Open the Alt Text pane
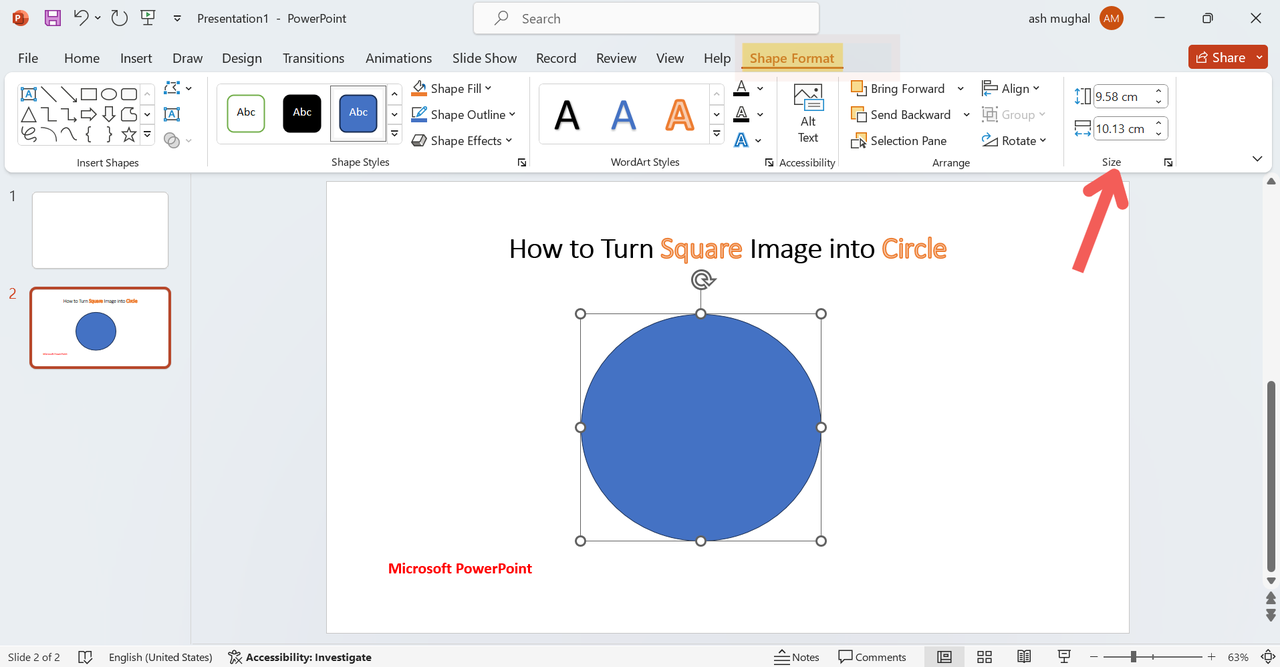The height and width of the screenshot is (667, 1280). tap(808, 113)
